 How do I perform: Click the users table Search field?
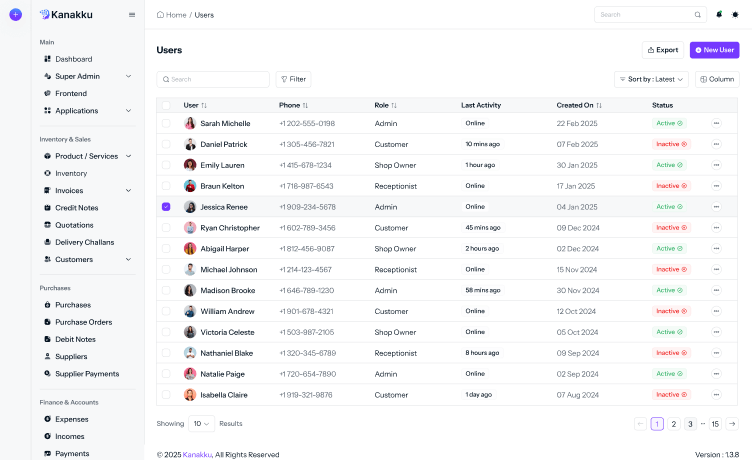[213, 79]
